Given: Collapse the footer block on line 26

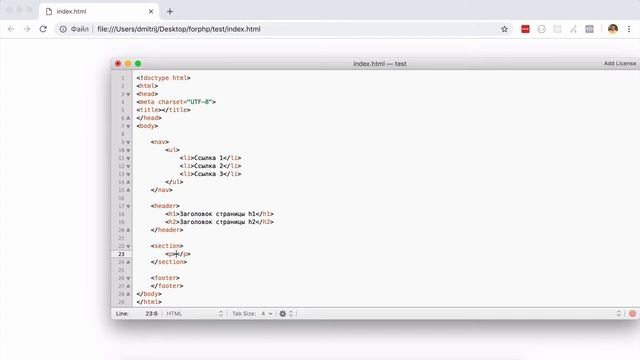Looking at the screenshot, I should pyautogui.click(x=128, y=278).
